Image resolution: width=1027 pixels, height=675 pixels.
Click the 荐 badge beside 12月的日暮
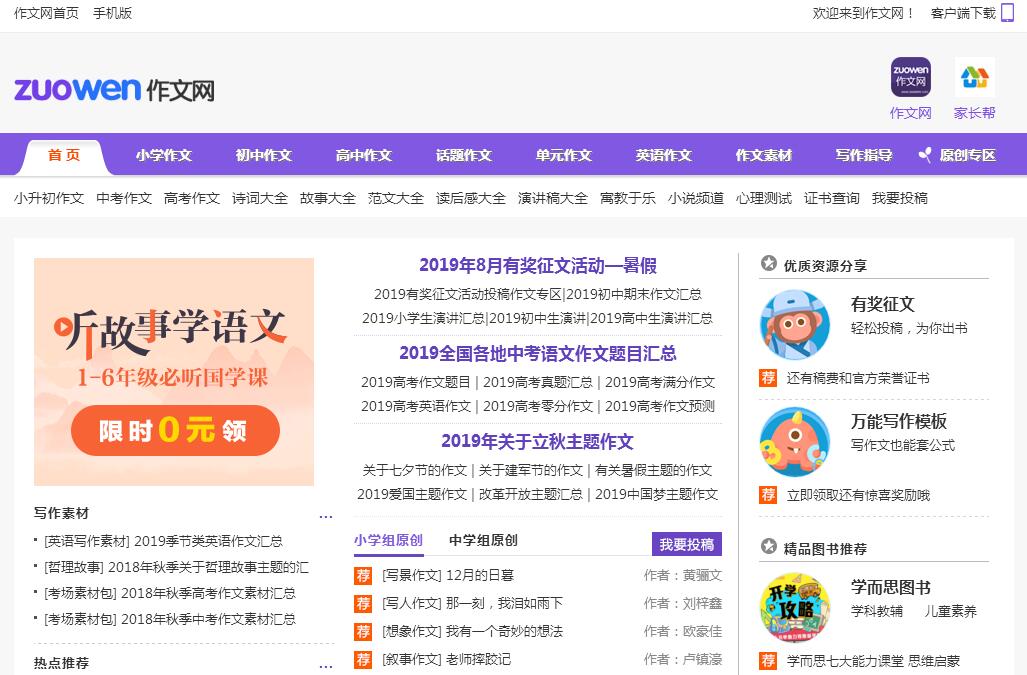coord(363,575)
